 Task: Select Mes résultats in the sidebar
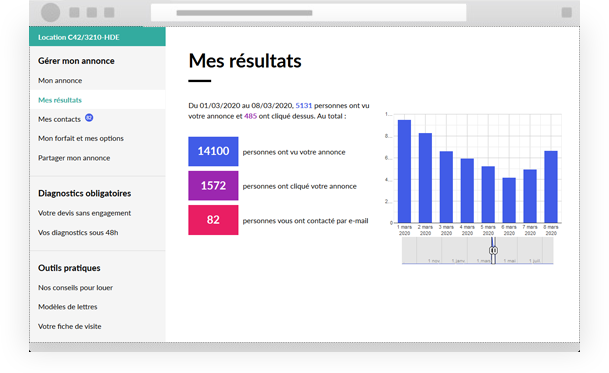60,100
